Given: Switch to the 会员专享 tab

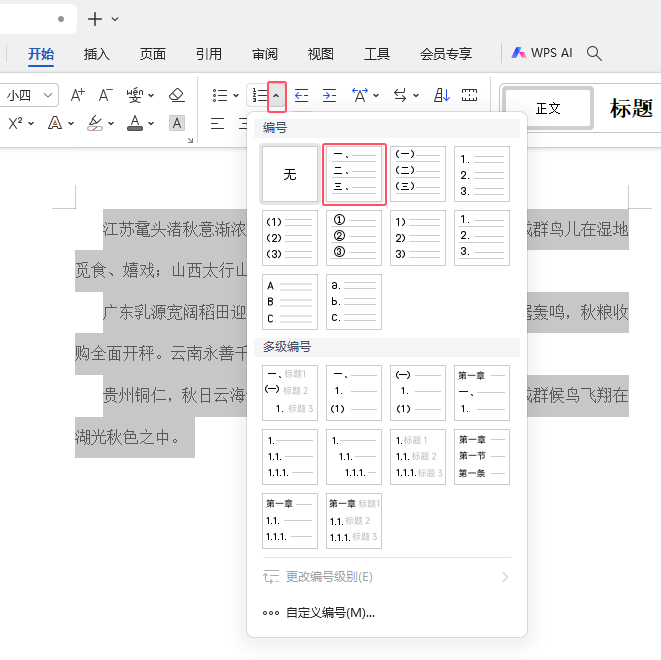Looking at the screenshot, I should click(x=446, y=54).
